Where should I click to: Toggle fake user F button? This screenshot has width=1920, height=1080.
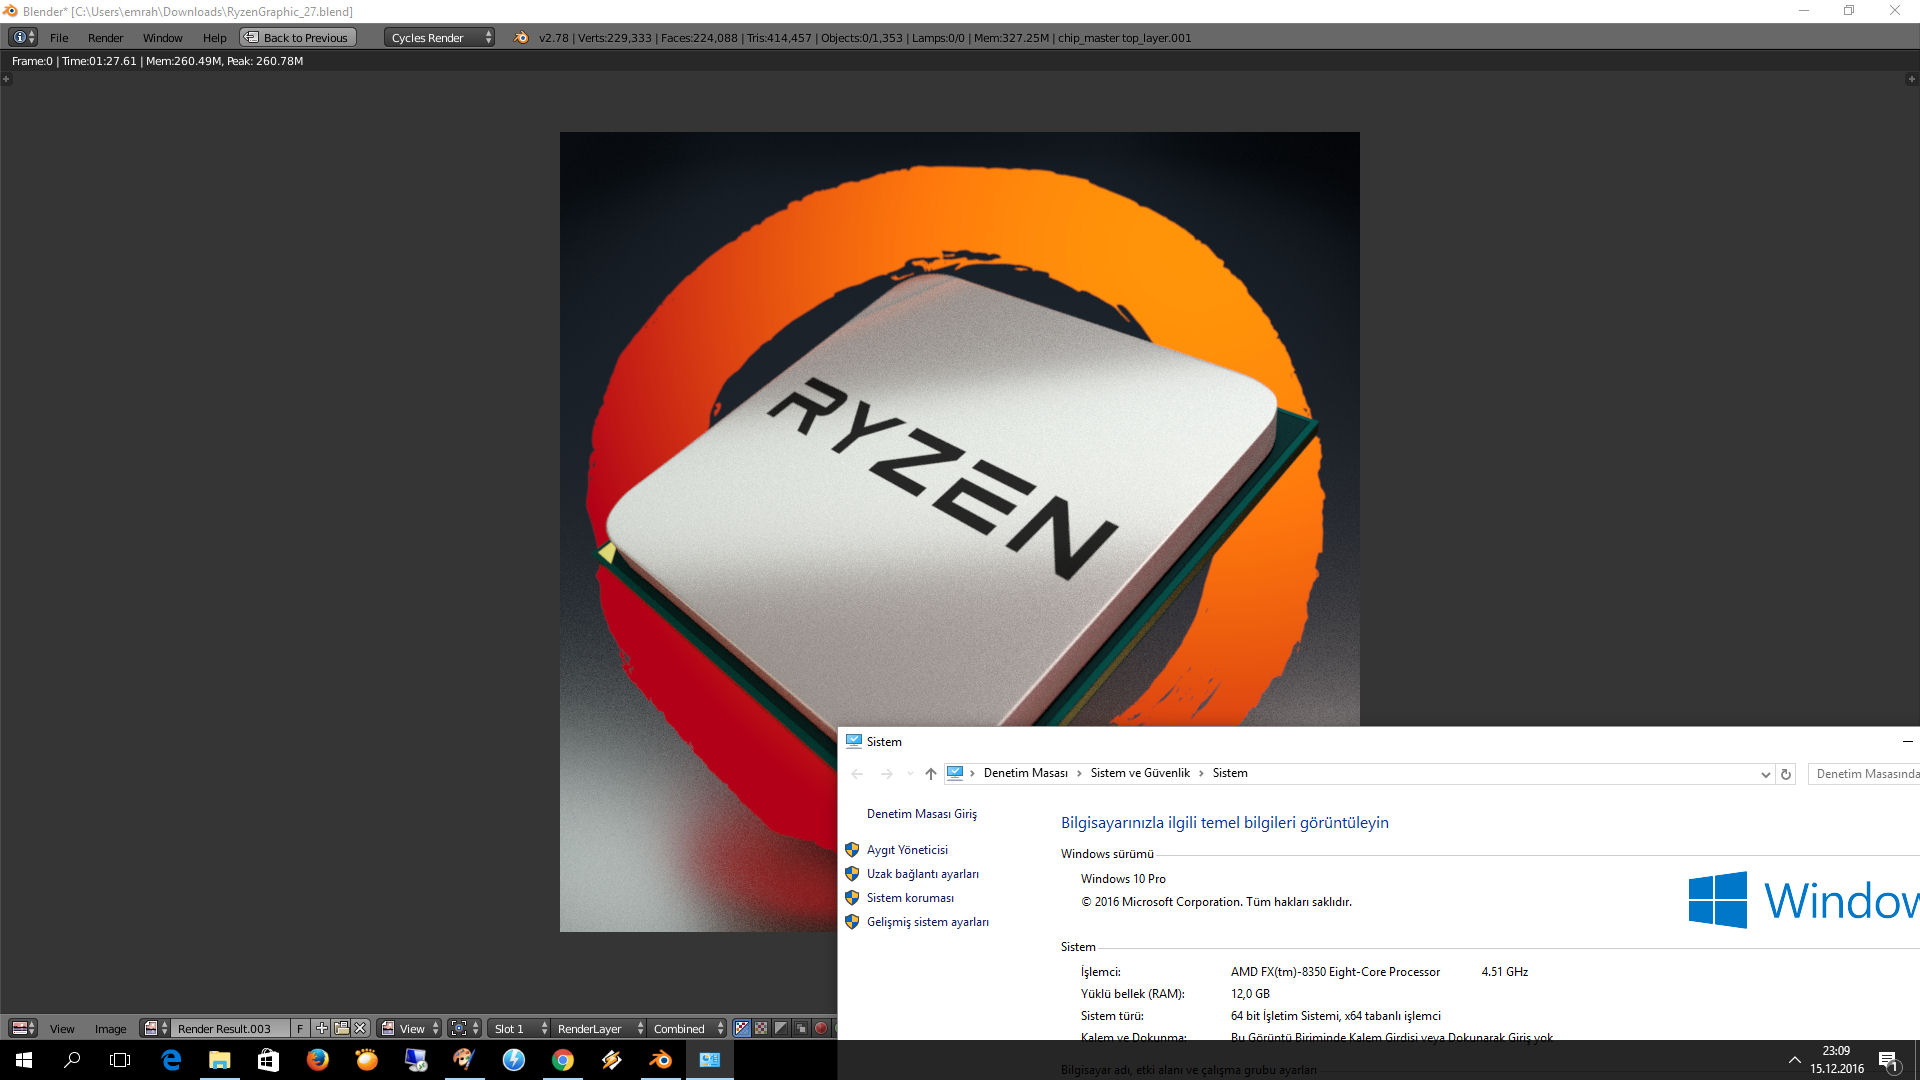coord(300,1028)
